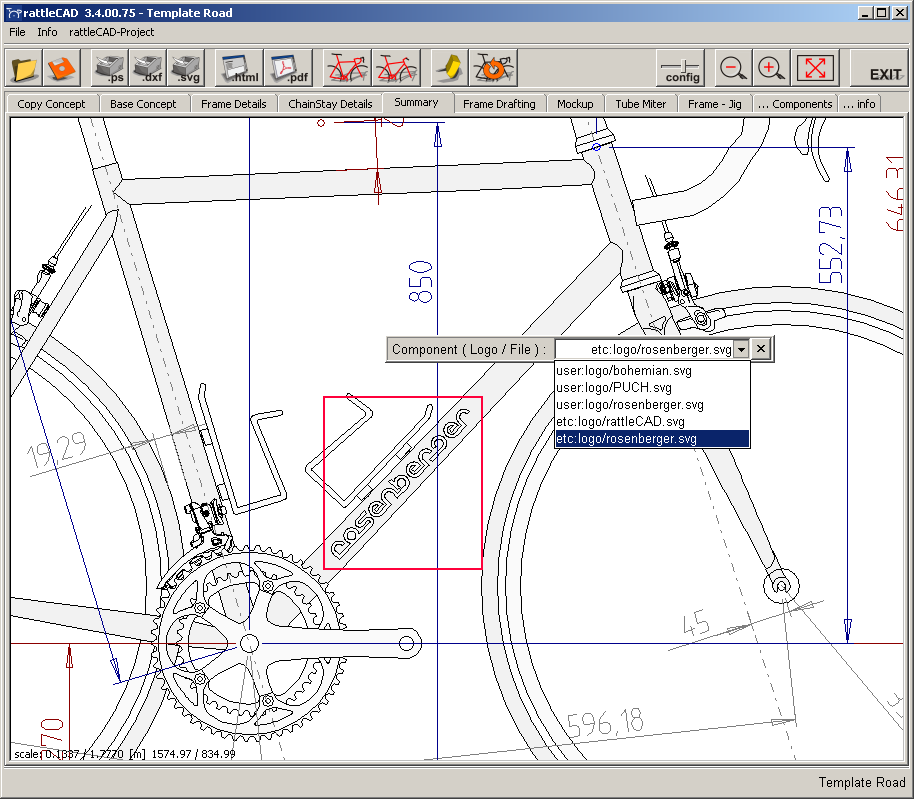This screenshot has width=914, height=799.
Task: Click the yellow clear/eraser toolbar icon
Action: coord(449,69)
